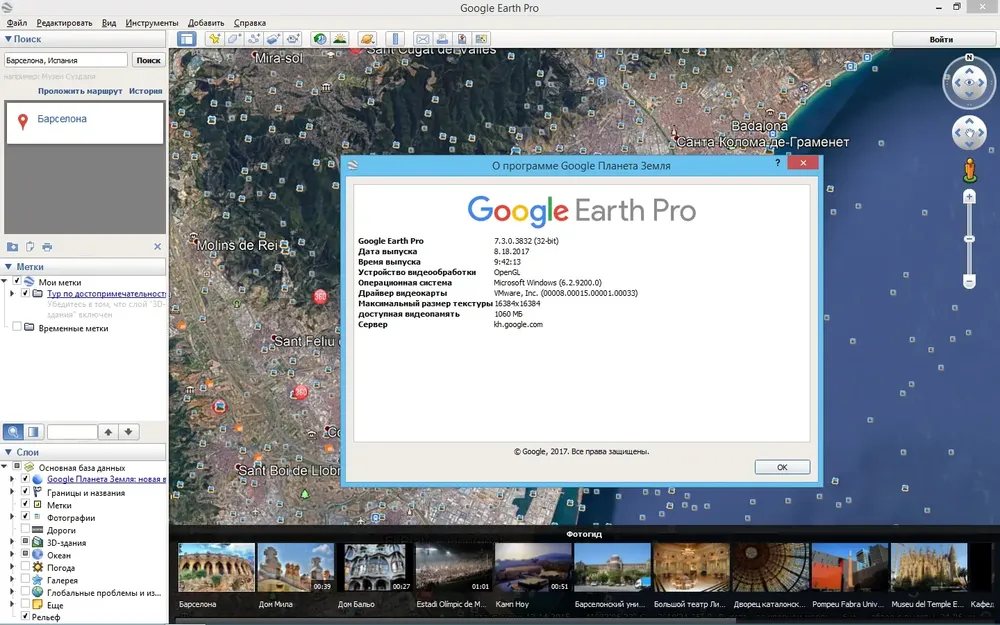
Task: Click the magnifier search-places icon
Action: pos(13,432)
